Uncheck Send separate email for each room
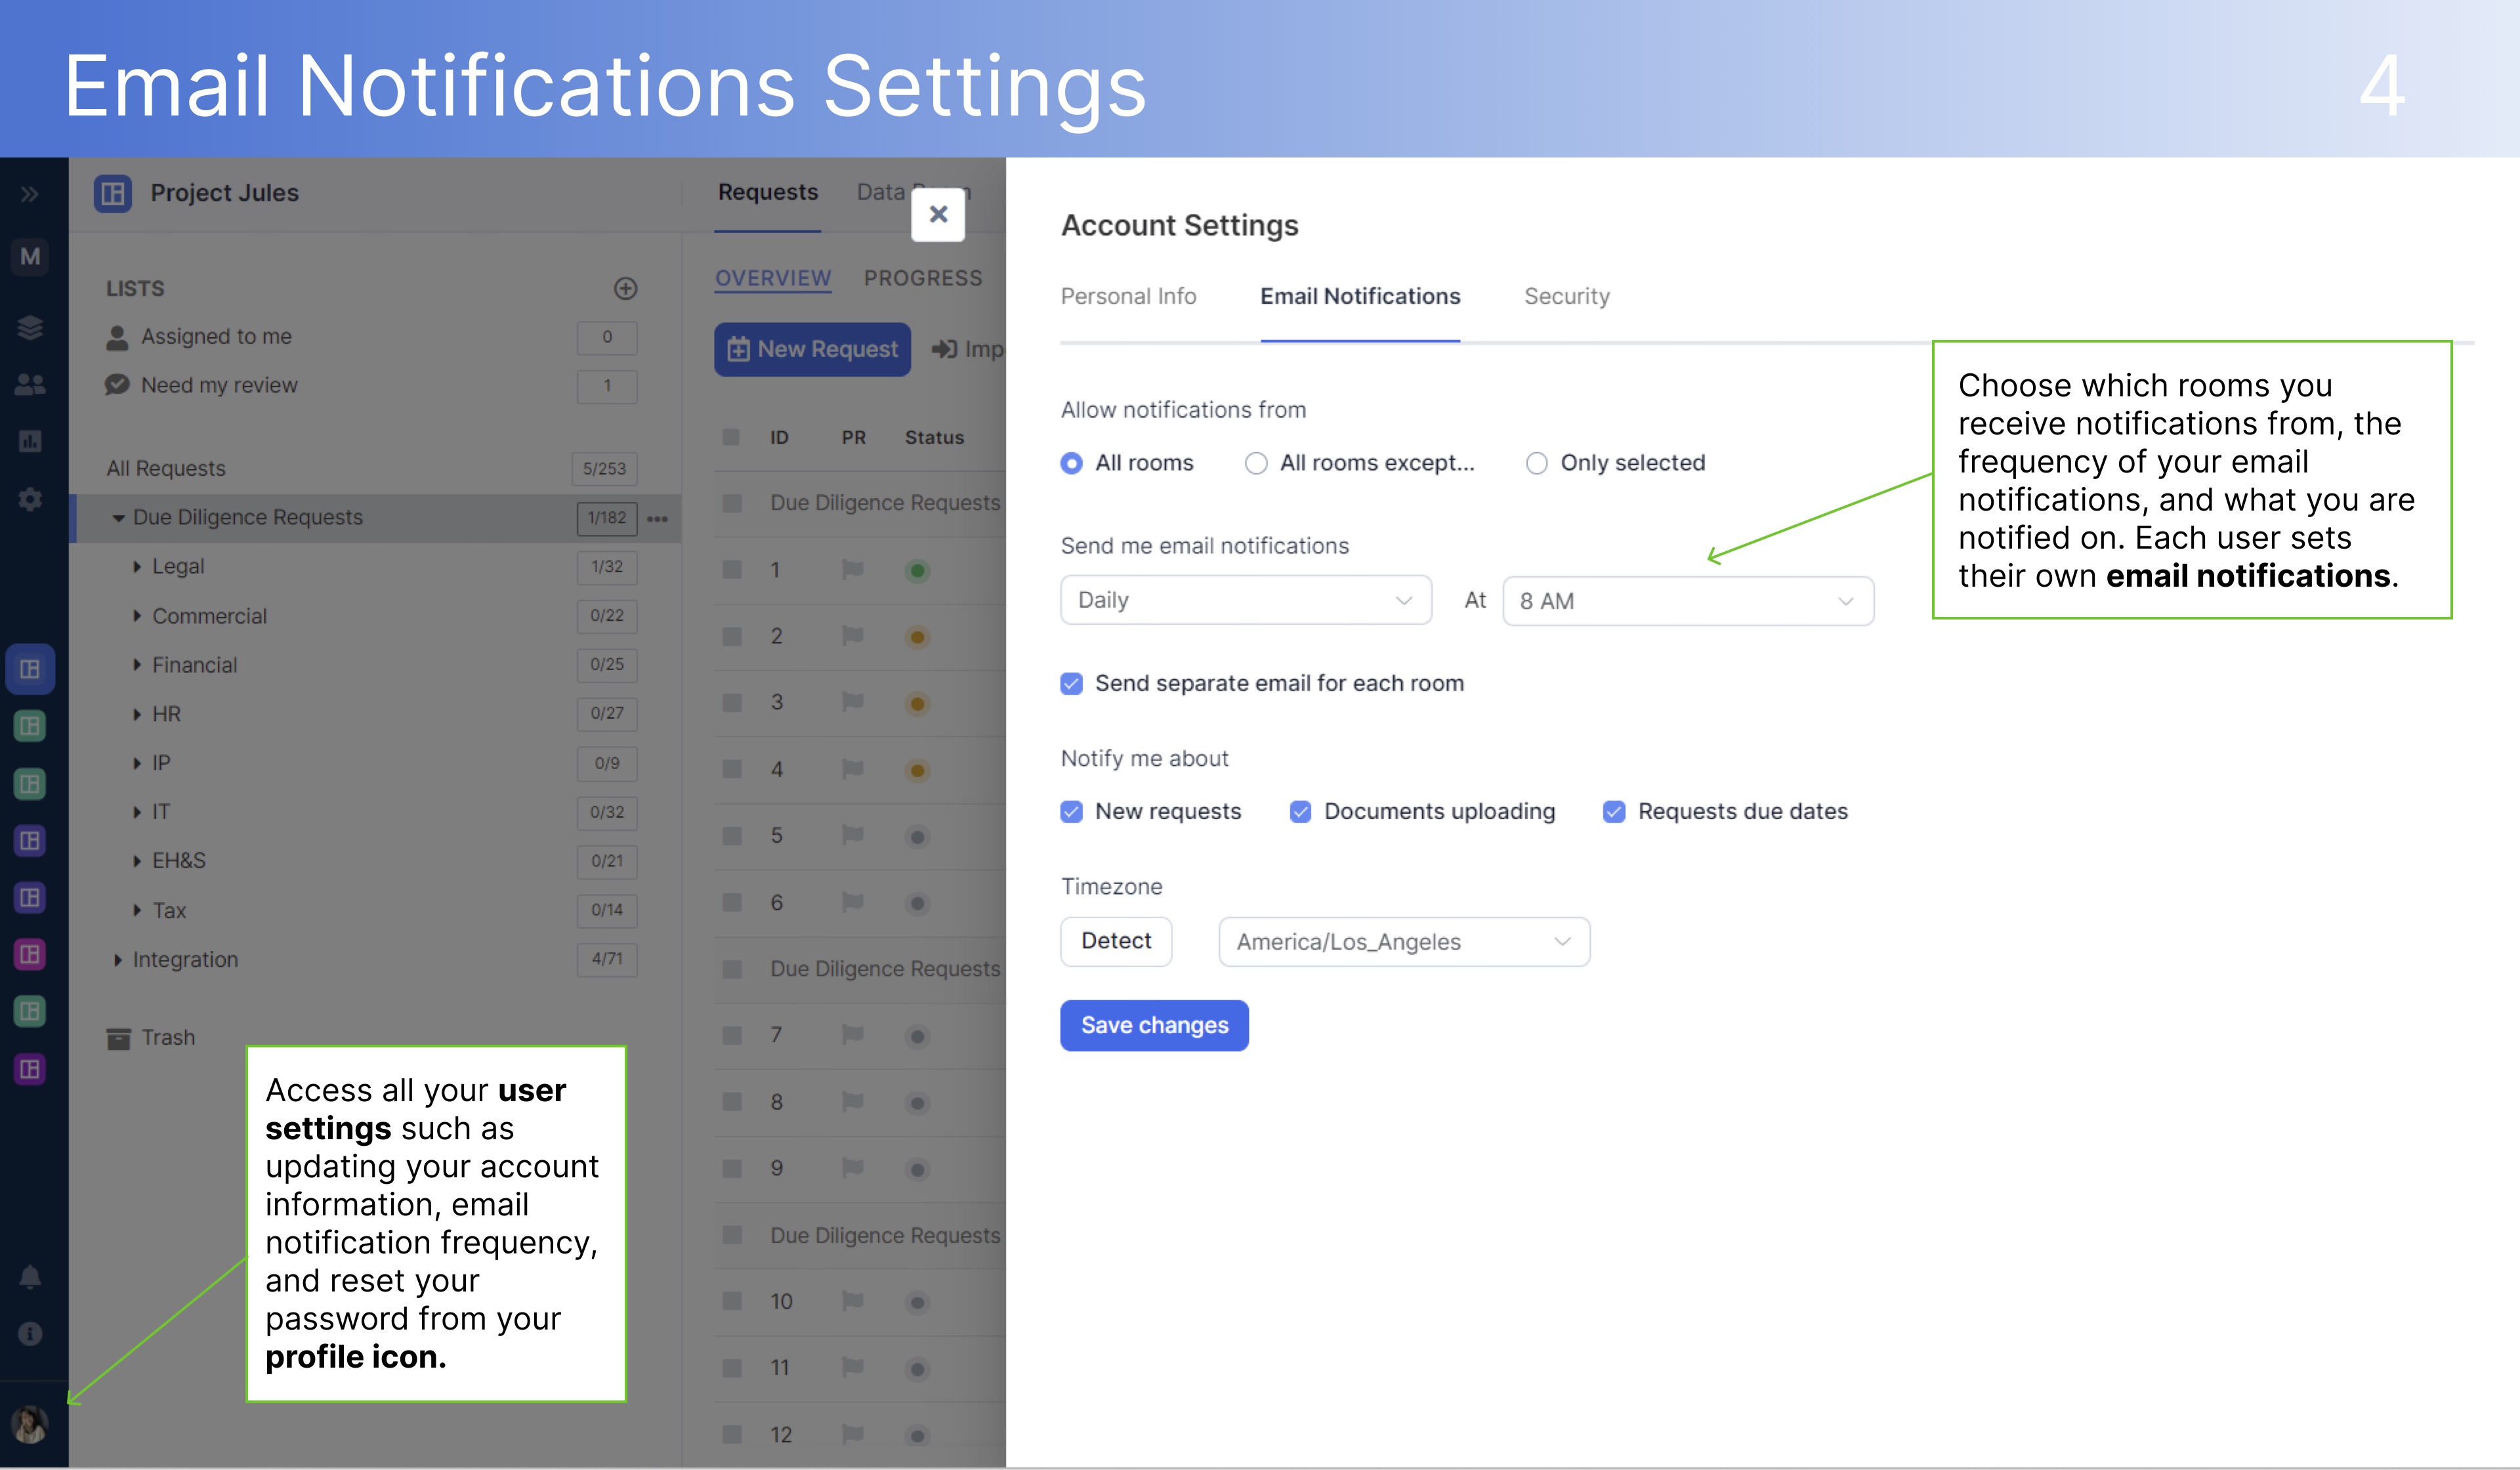This screenshot has width=2520, height=1470. [1071, 683]
